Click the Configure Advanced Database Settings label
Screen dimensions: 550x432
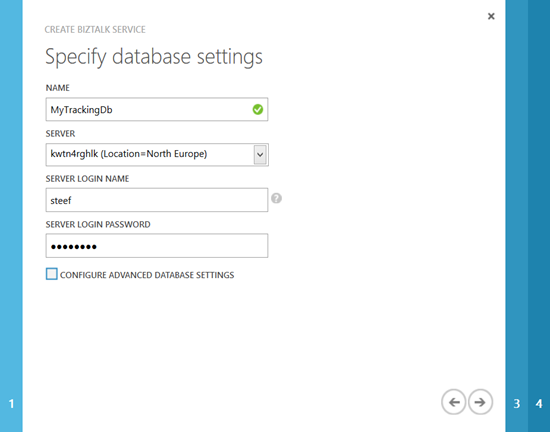click(x=147, y=275)
